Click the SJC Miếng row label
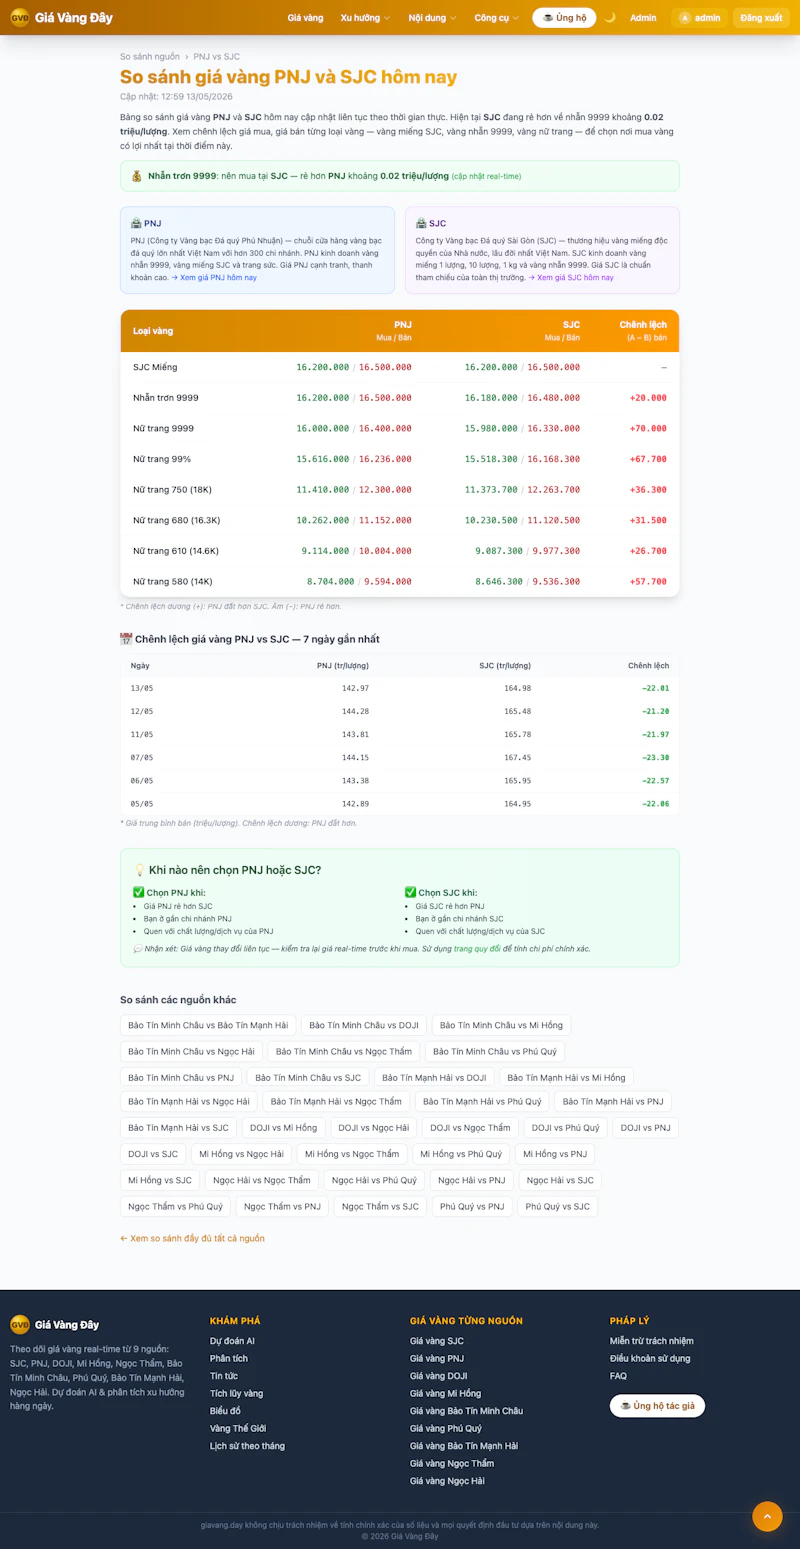The width and height of the screenshot is (800, 1549). click(155, 367)
